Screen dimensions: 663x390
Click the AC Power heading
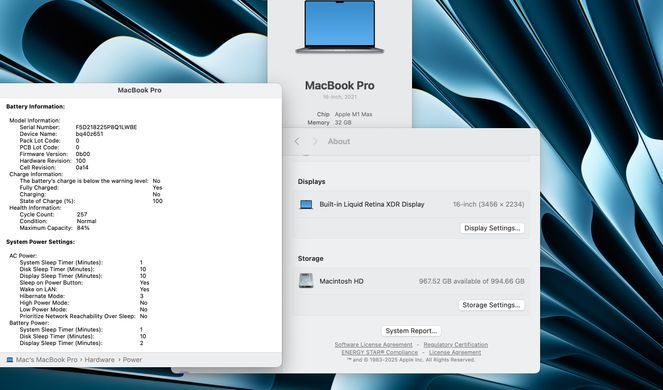tap(23, 256)
